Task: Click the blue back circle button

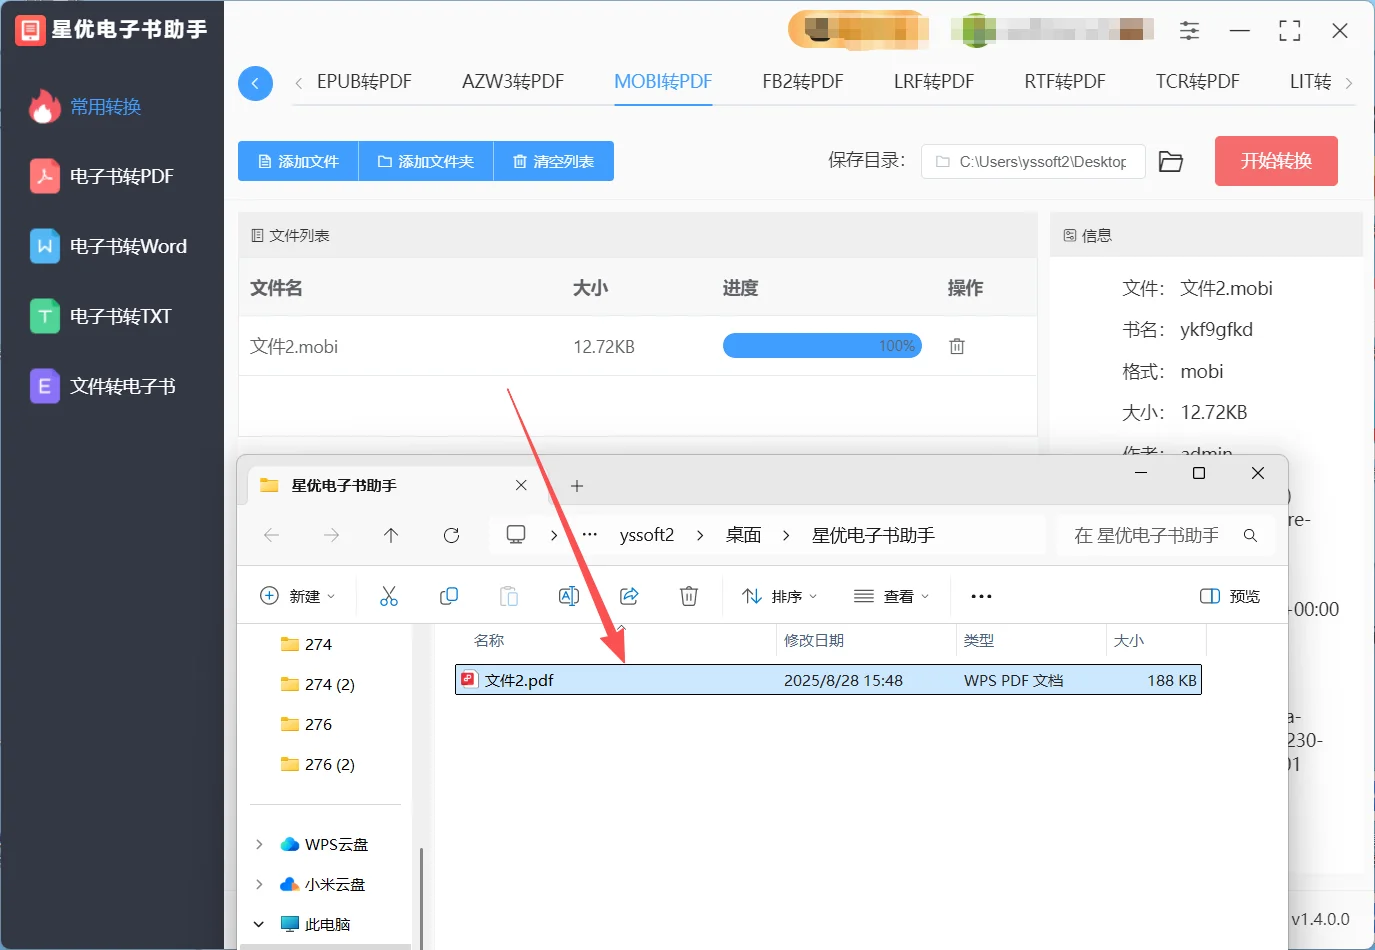Action: pos(255,83)
